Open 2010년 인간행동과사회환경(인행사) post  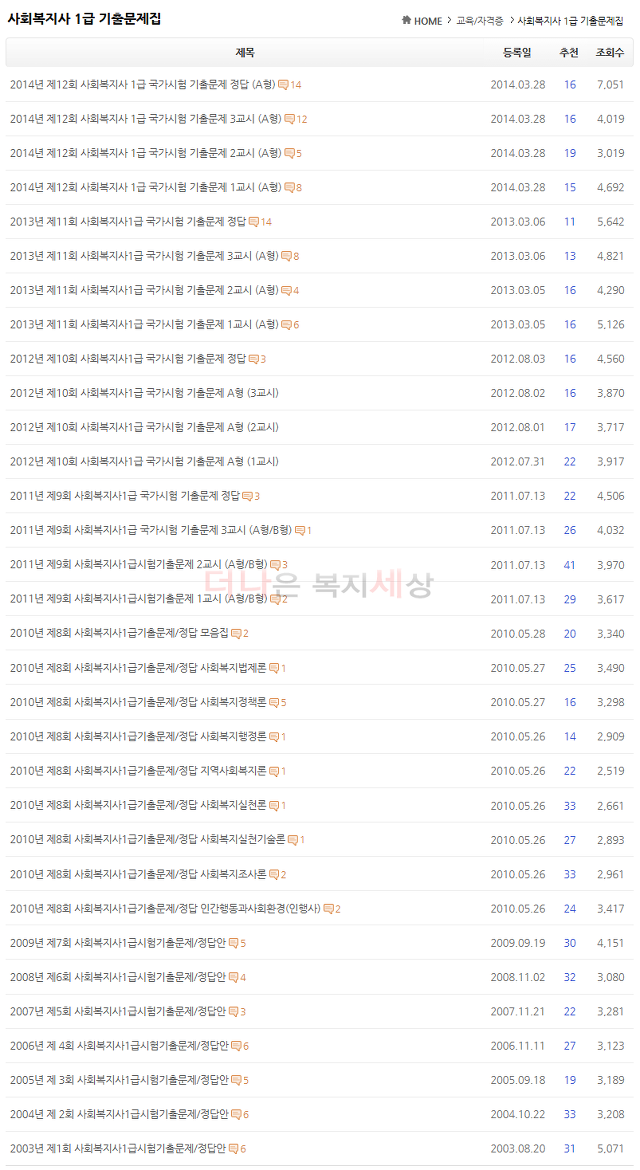click(166, 908)
